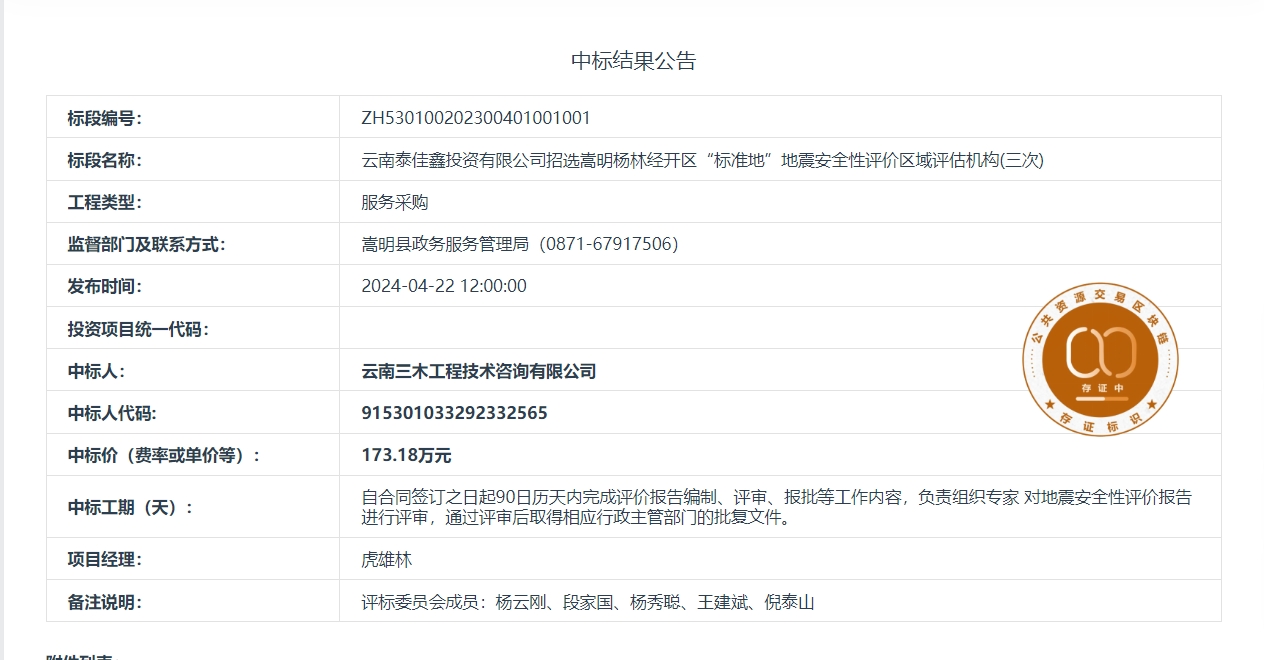The height and width of the screenshot is (660, 1264).
Task: Click the 中标工期（天） label
Action: (x=130, y=507)
